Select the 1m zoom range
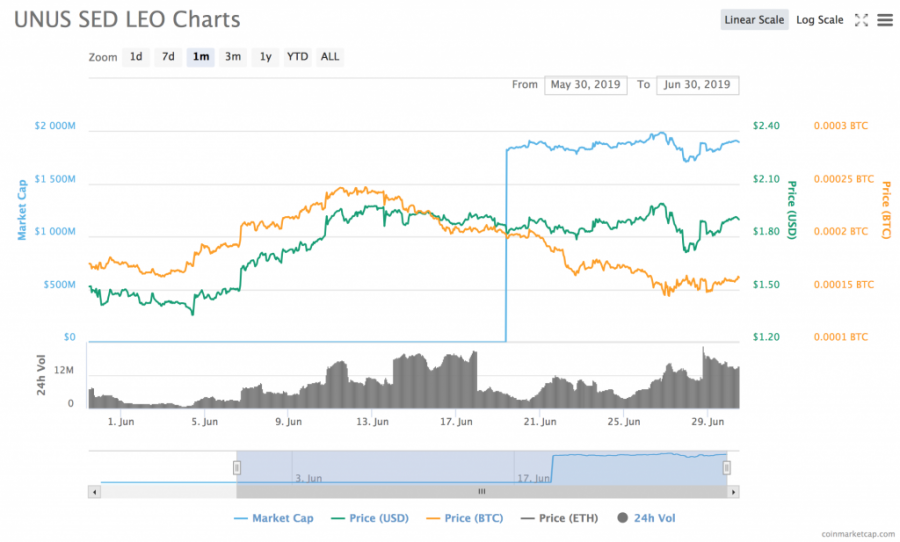900x542 pixels. 200,57
